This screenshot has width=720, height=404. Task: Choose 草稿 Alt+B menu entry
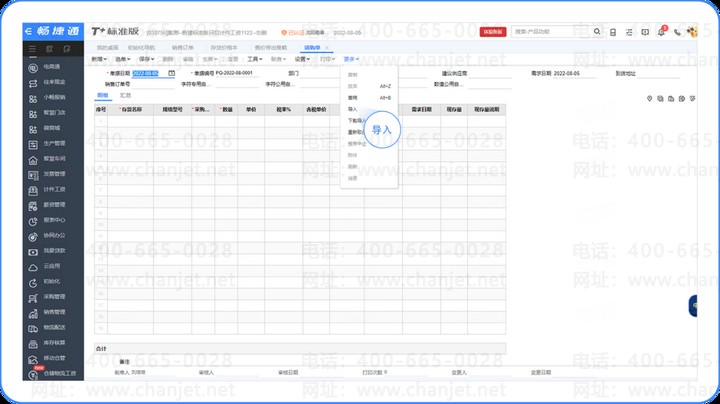369,98
